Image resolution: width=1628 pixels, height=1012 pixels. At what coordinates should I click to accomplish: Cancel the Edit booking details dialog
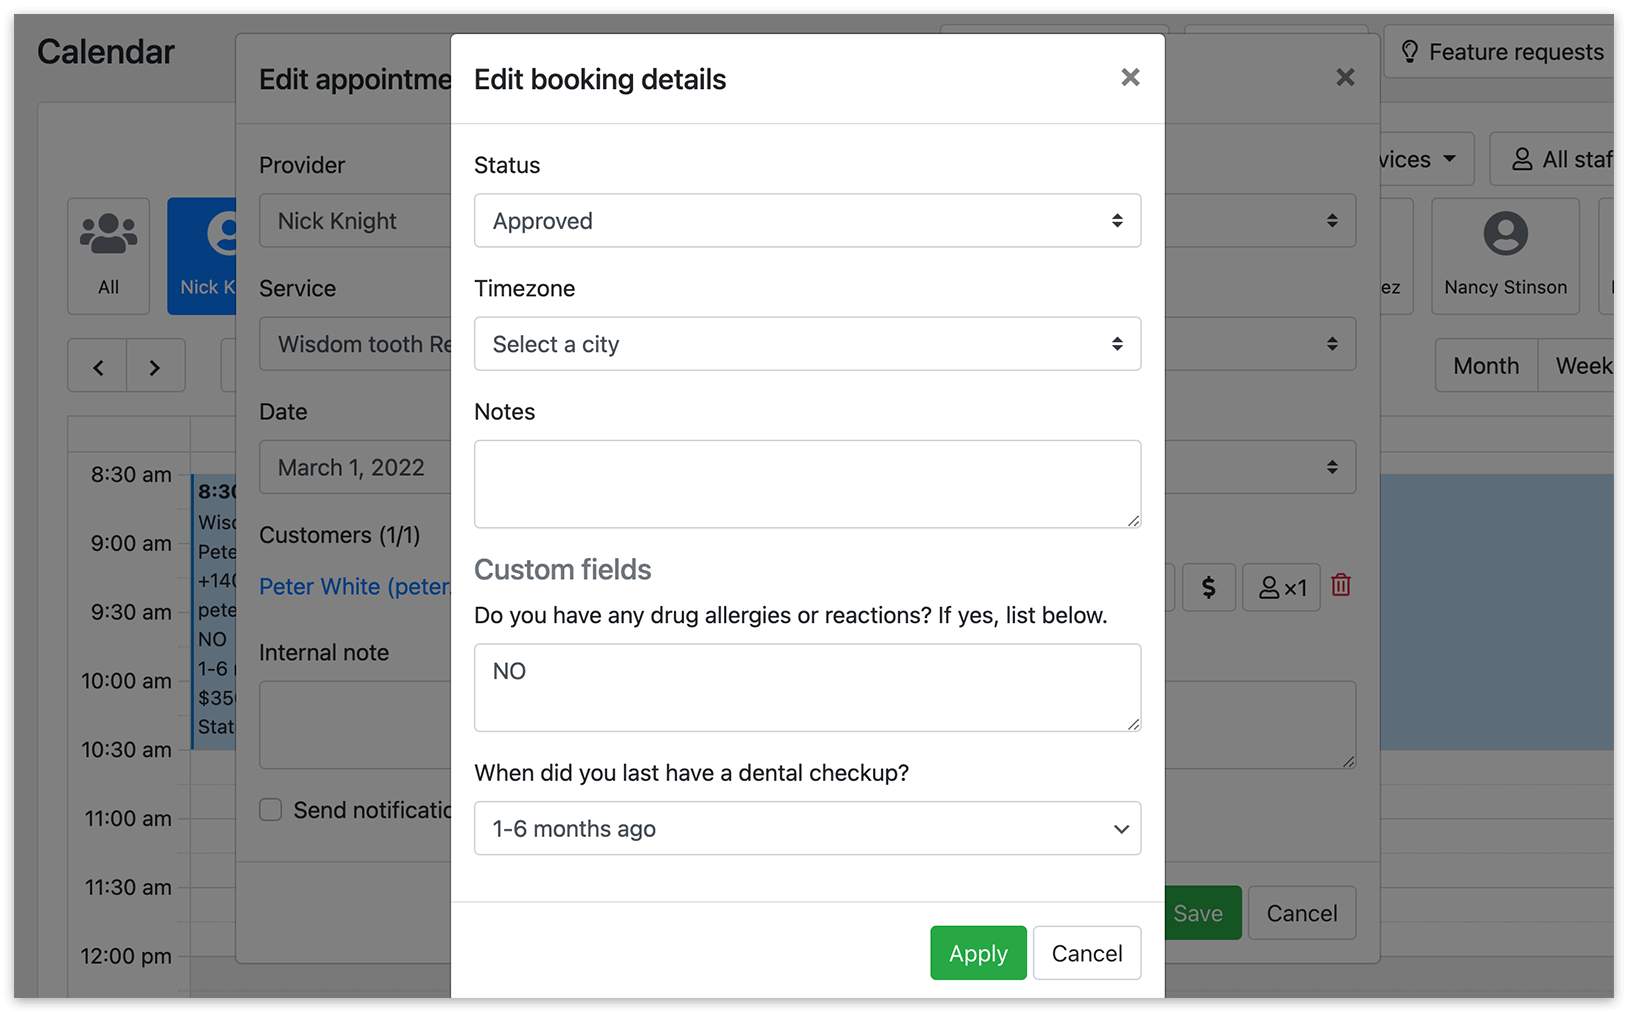(x=1087, y=953)
